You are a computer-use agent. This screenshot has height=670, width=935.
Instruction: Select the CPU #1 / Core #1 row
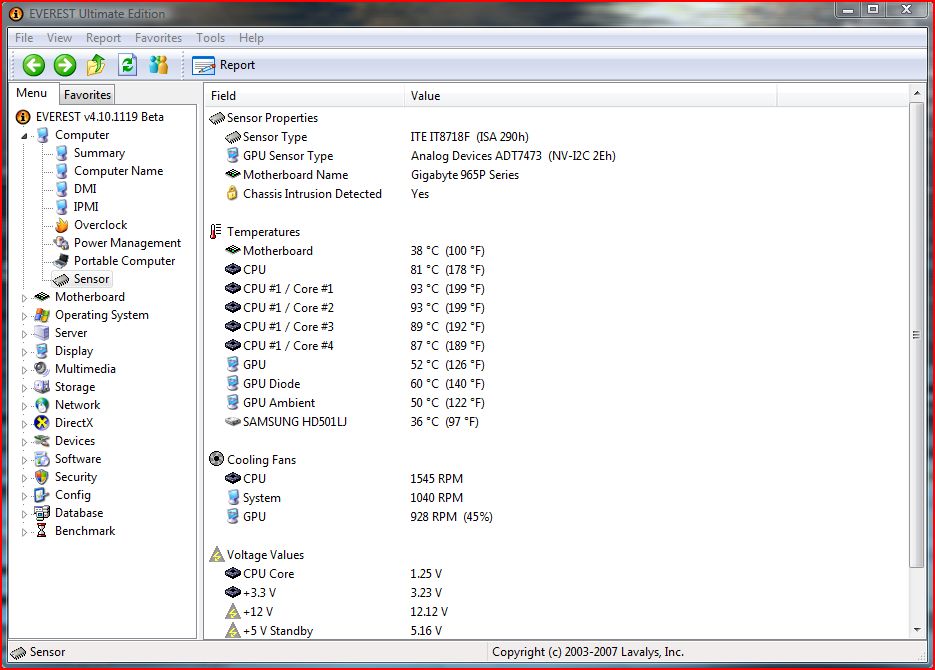[x=557, y=289]
